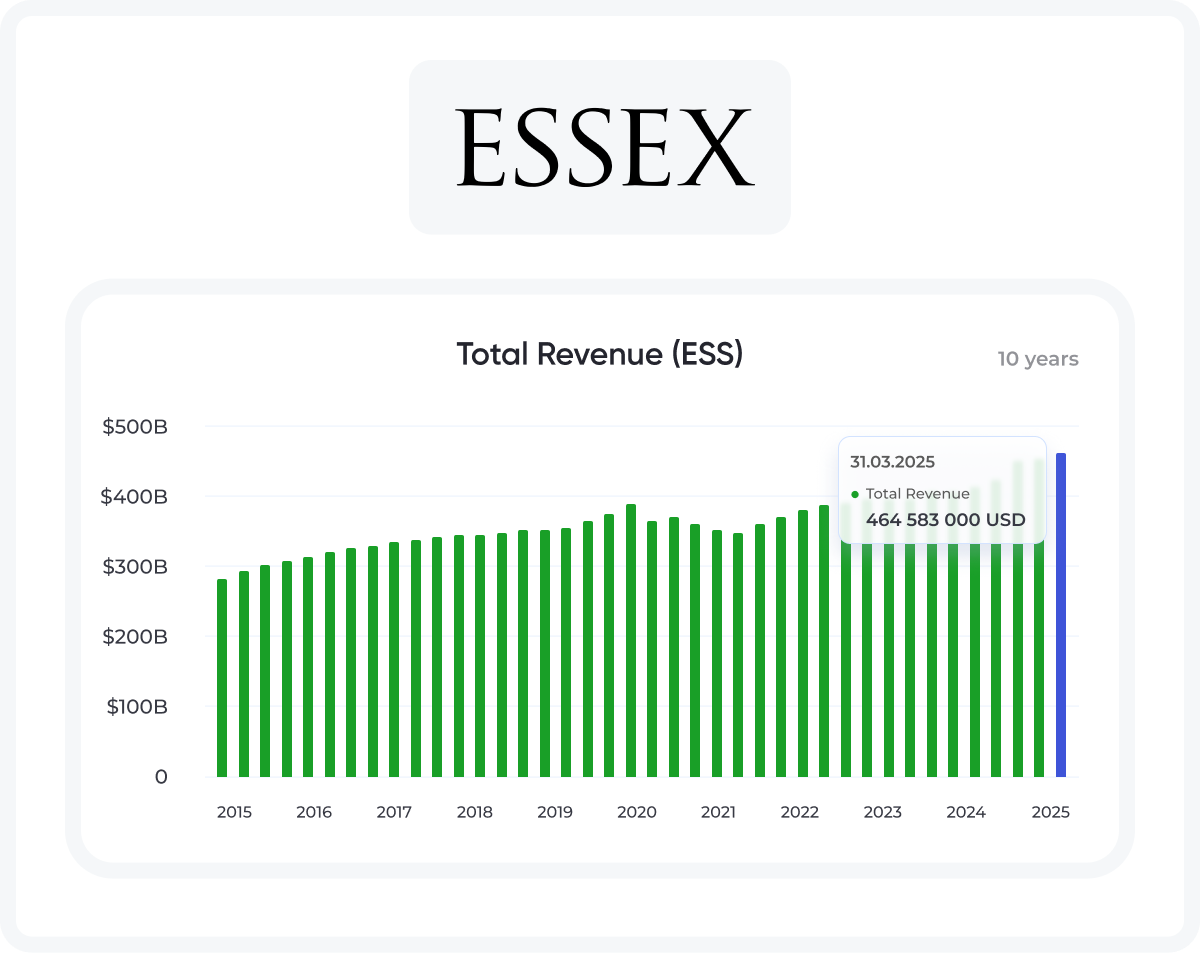
Task: Click the "2023" year label
Action: pos(883,812)
